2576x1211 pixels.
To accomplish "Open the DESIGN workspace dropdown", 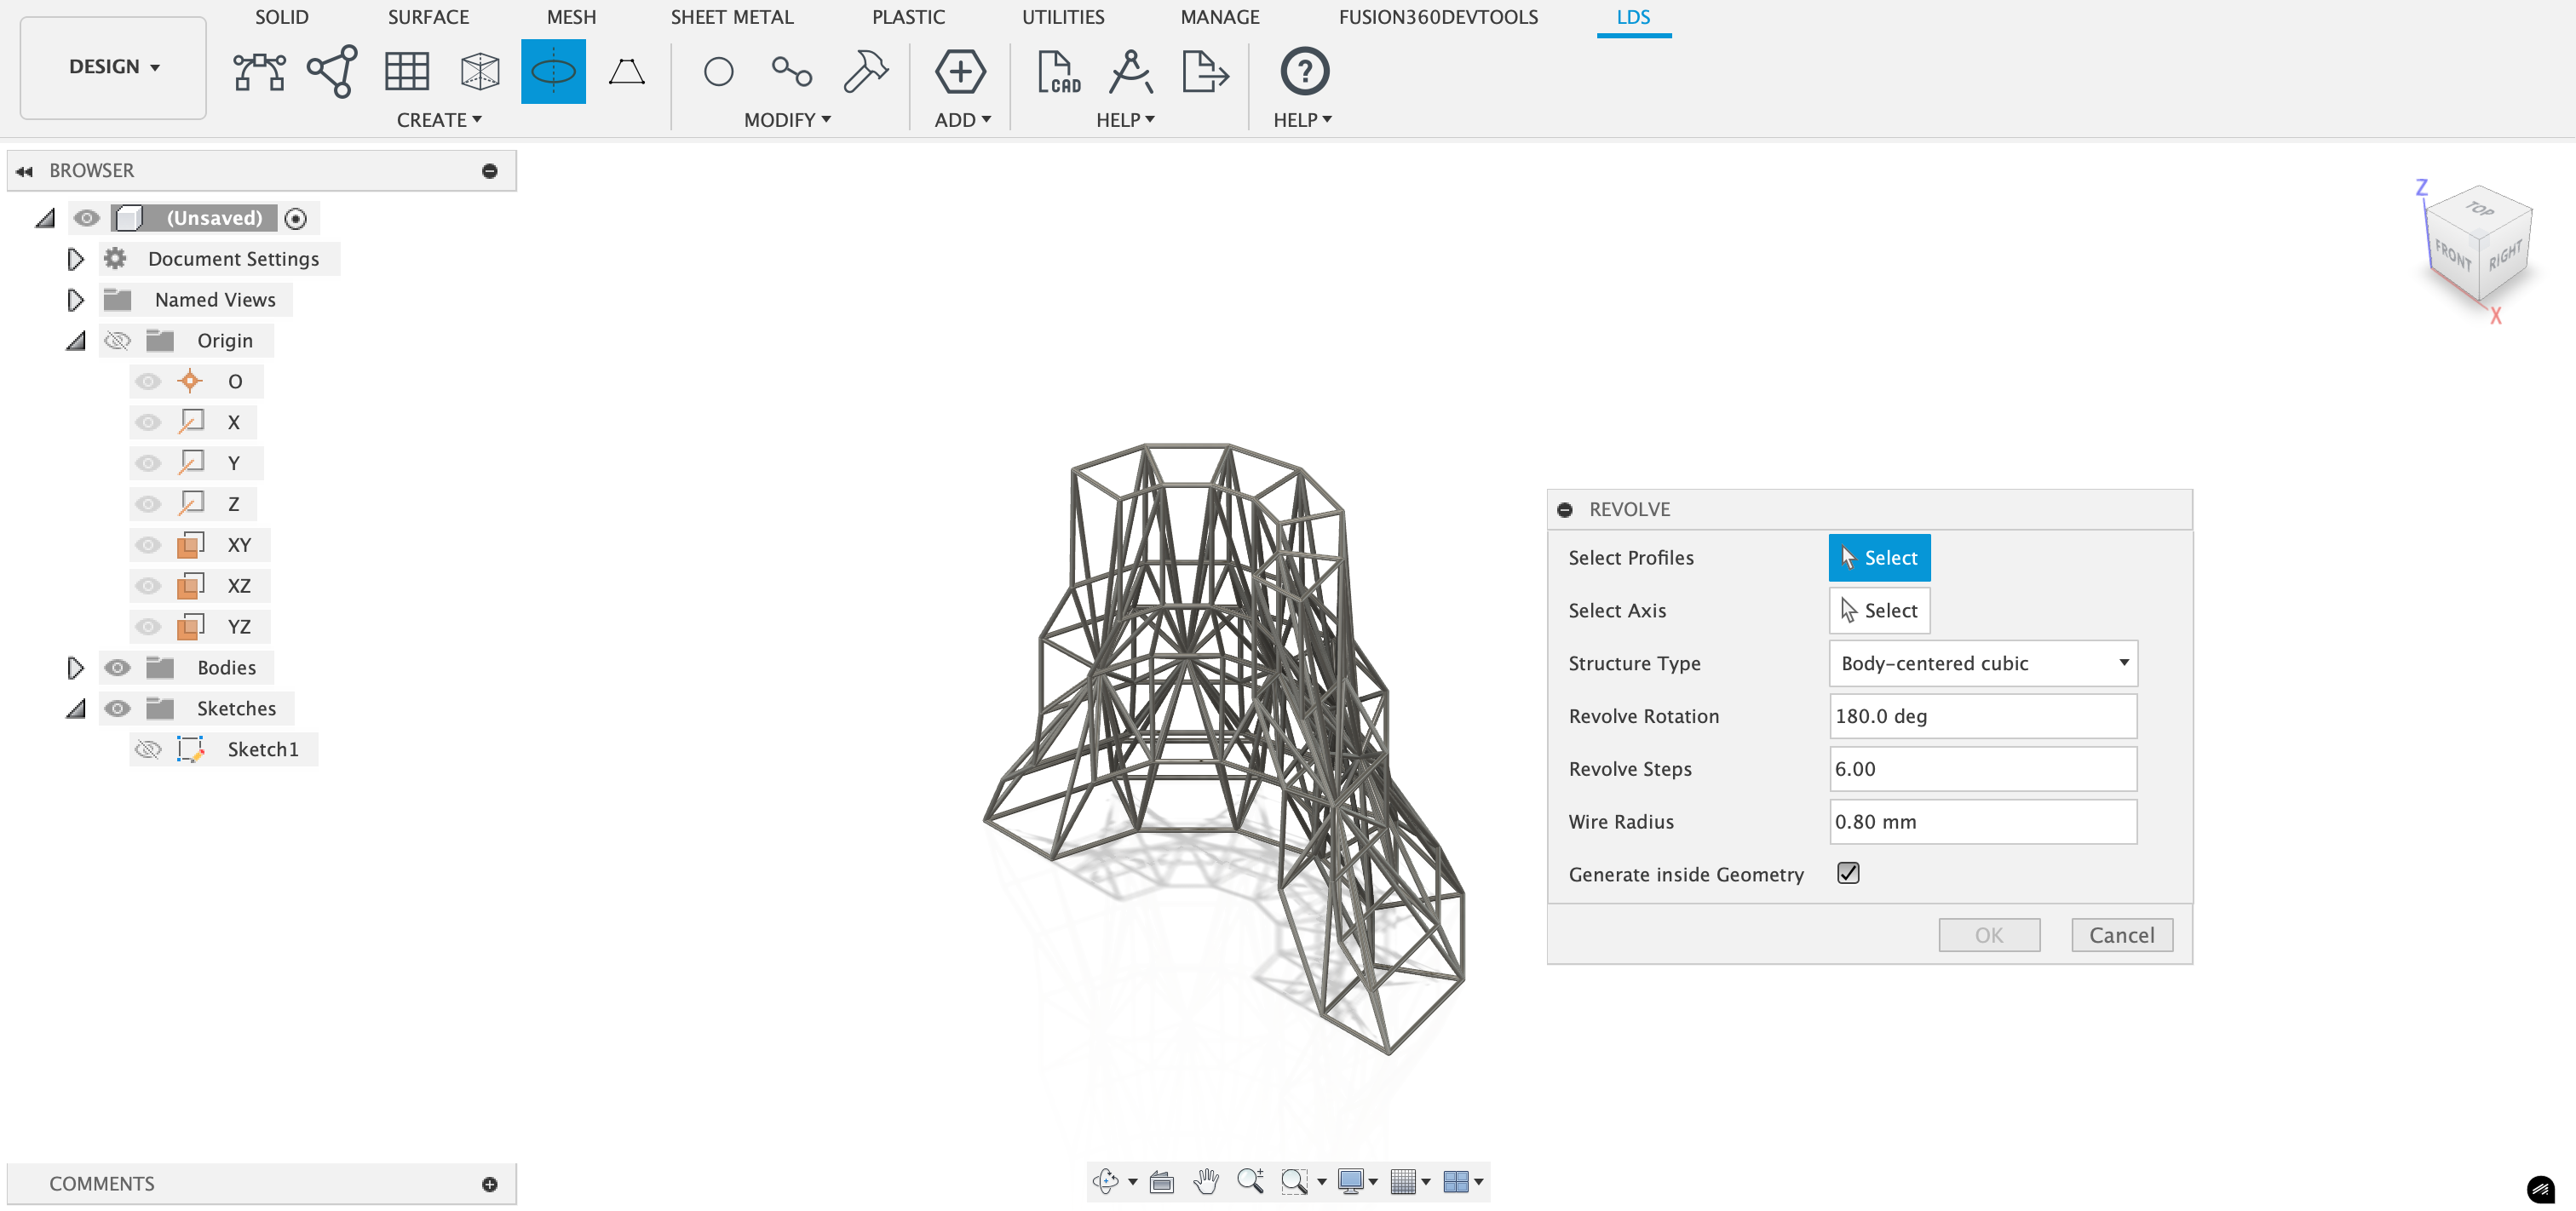I will click(113, 67).
